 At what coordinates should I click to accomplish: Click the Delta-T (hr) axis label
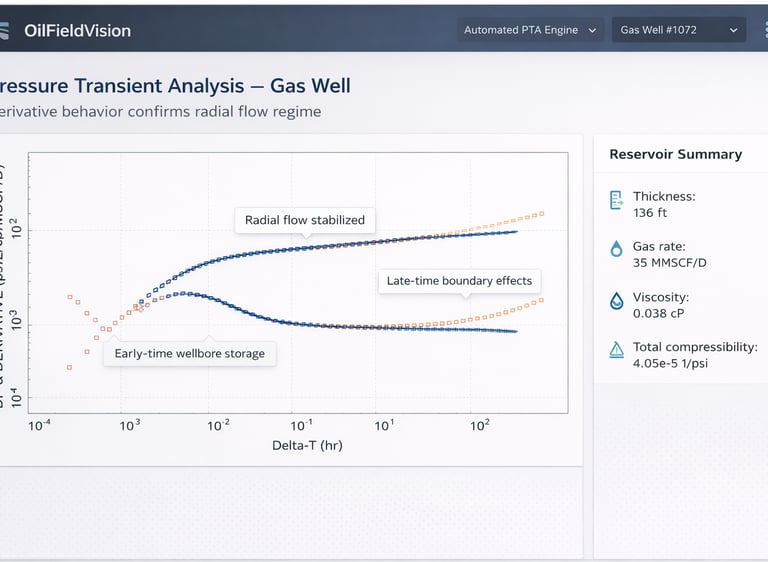click(307, 445)
